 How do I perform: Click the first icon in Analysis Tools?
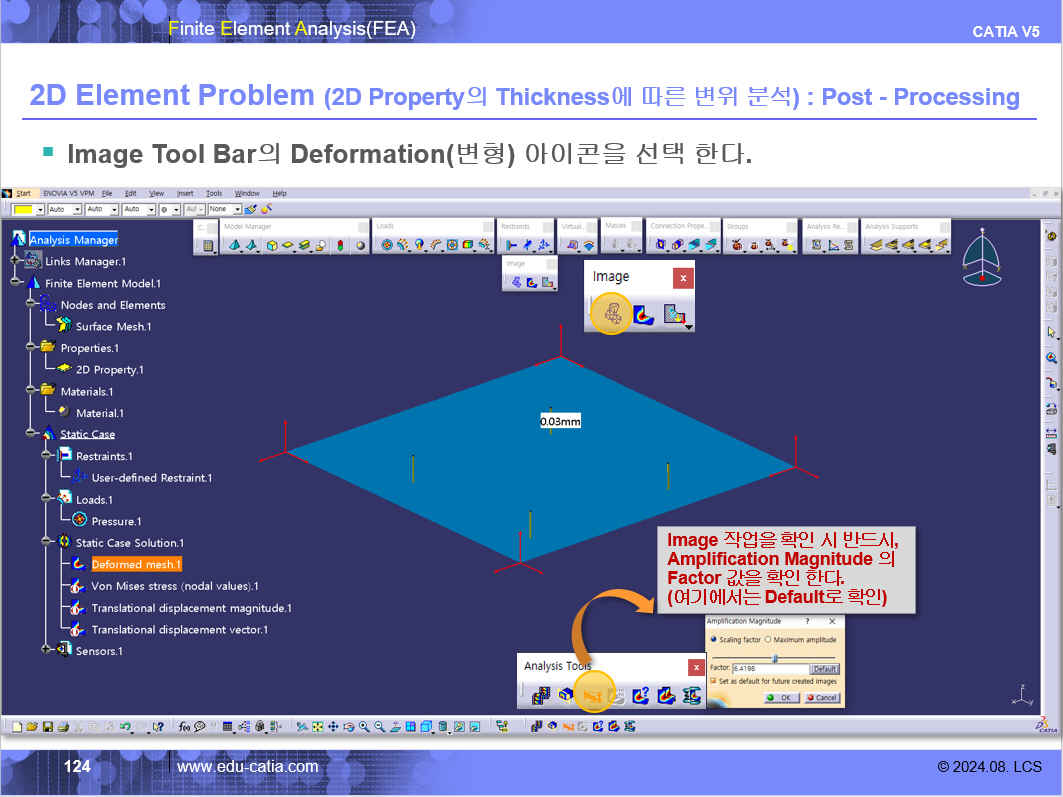[540, 695]
